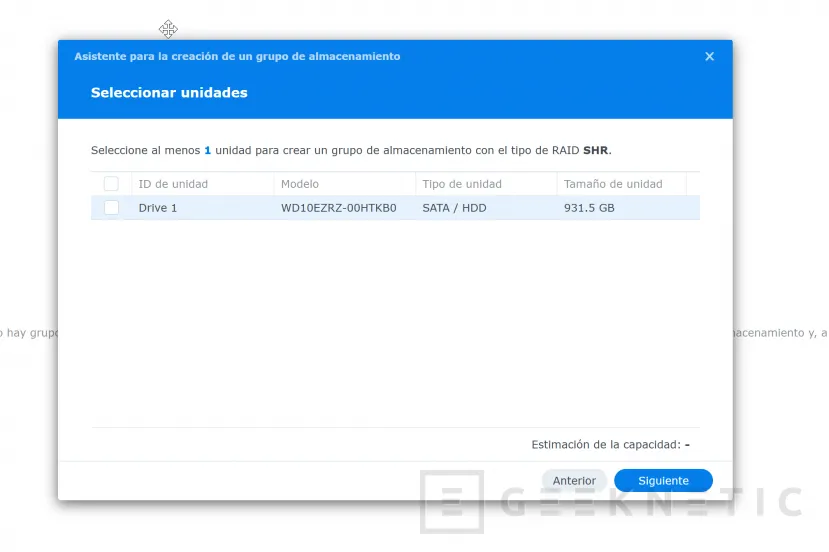Click the Modelo column header
829x552 pixels.
tap(300, 184)
